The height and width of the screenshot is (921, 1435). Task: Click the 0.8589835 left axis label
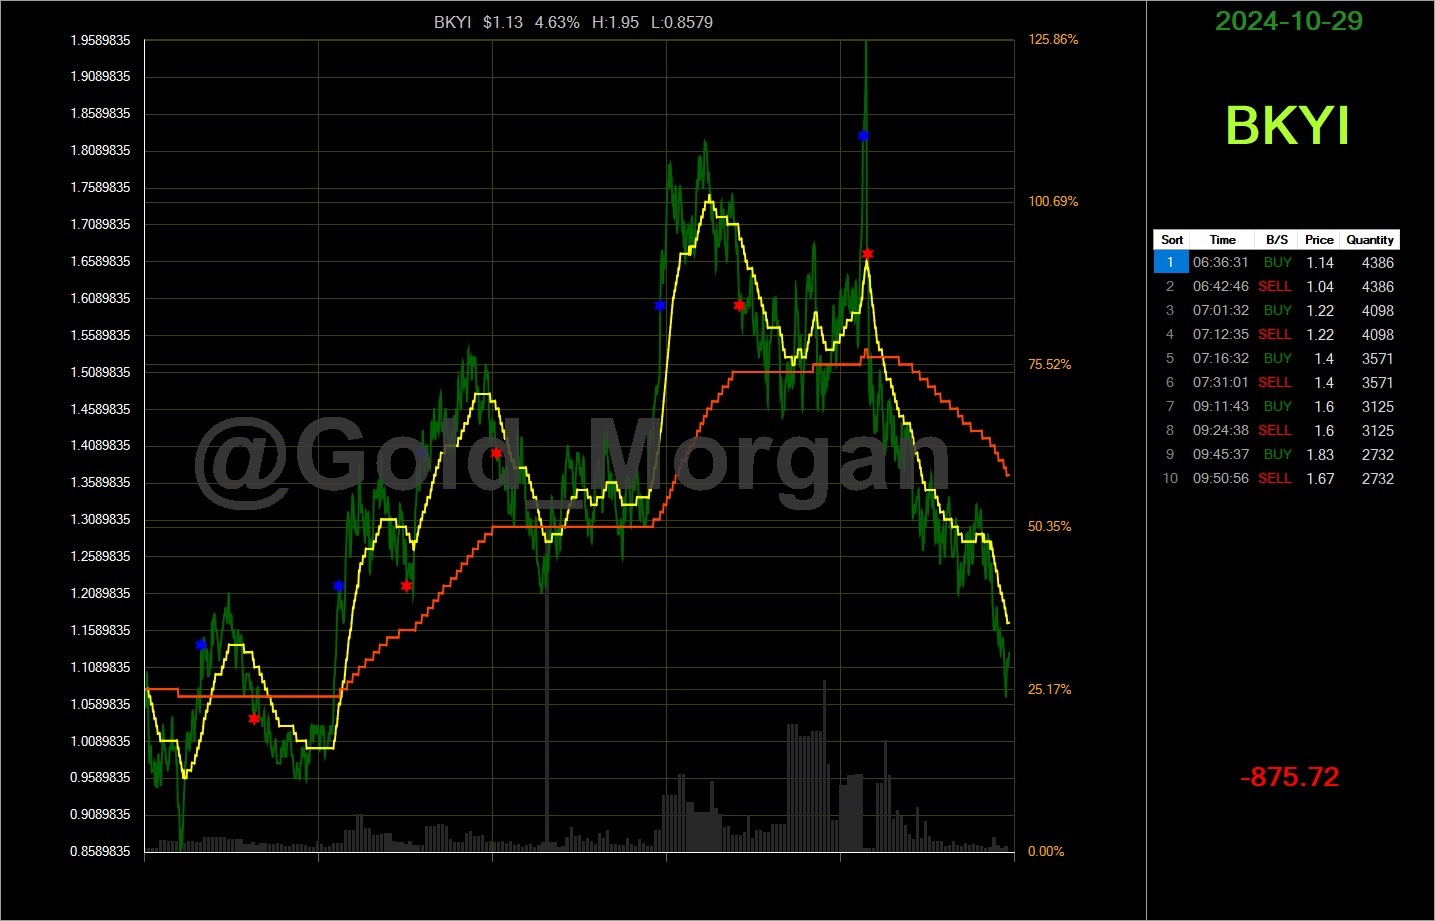(x=100, y=851)
